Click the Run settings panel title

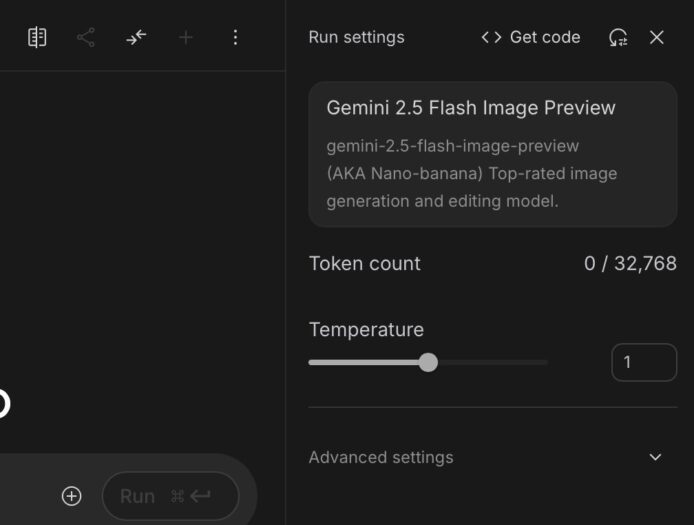point(356,37)
